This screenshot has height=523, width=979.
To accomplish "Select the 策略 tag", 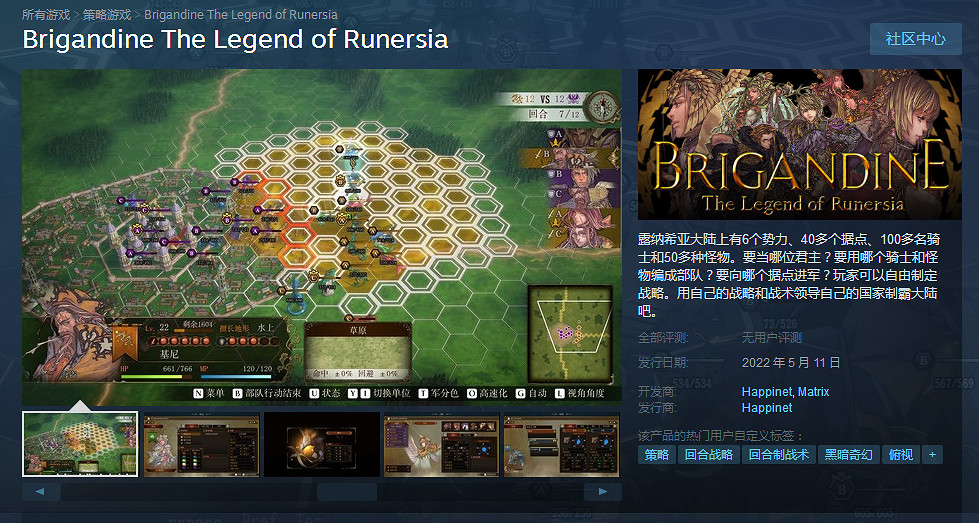I will pyautogui.click(x=657, y=455).
